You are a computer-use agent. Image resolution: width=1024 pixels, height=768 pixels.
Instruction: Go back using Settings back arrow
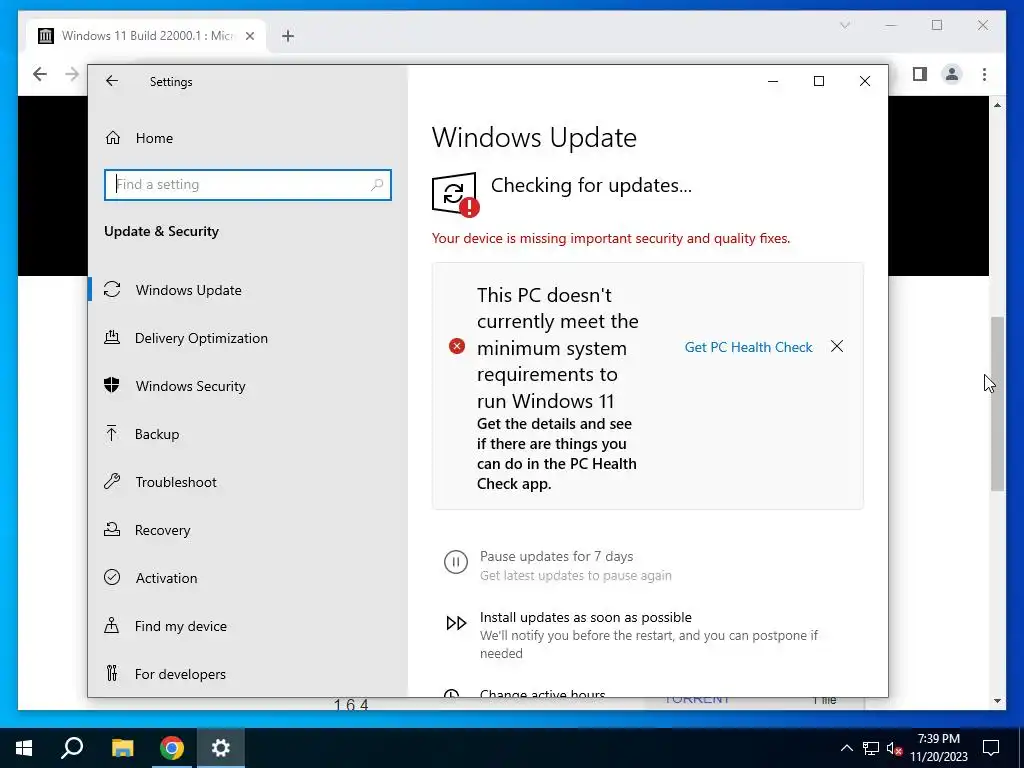[112, 81]
